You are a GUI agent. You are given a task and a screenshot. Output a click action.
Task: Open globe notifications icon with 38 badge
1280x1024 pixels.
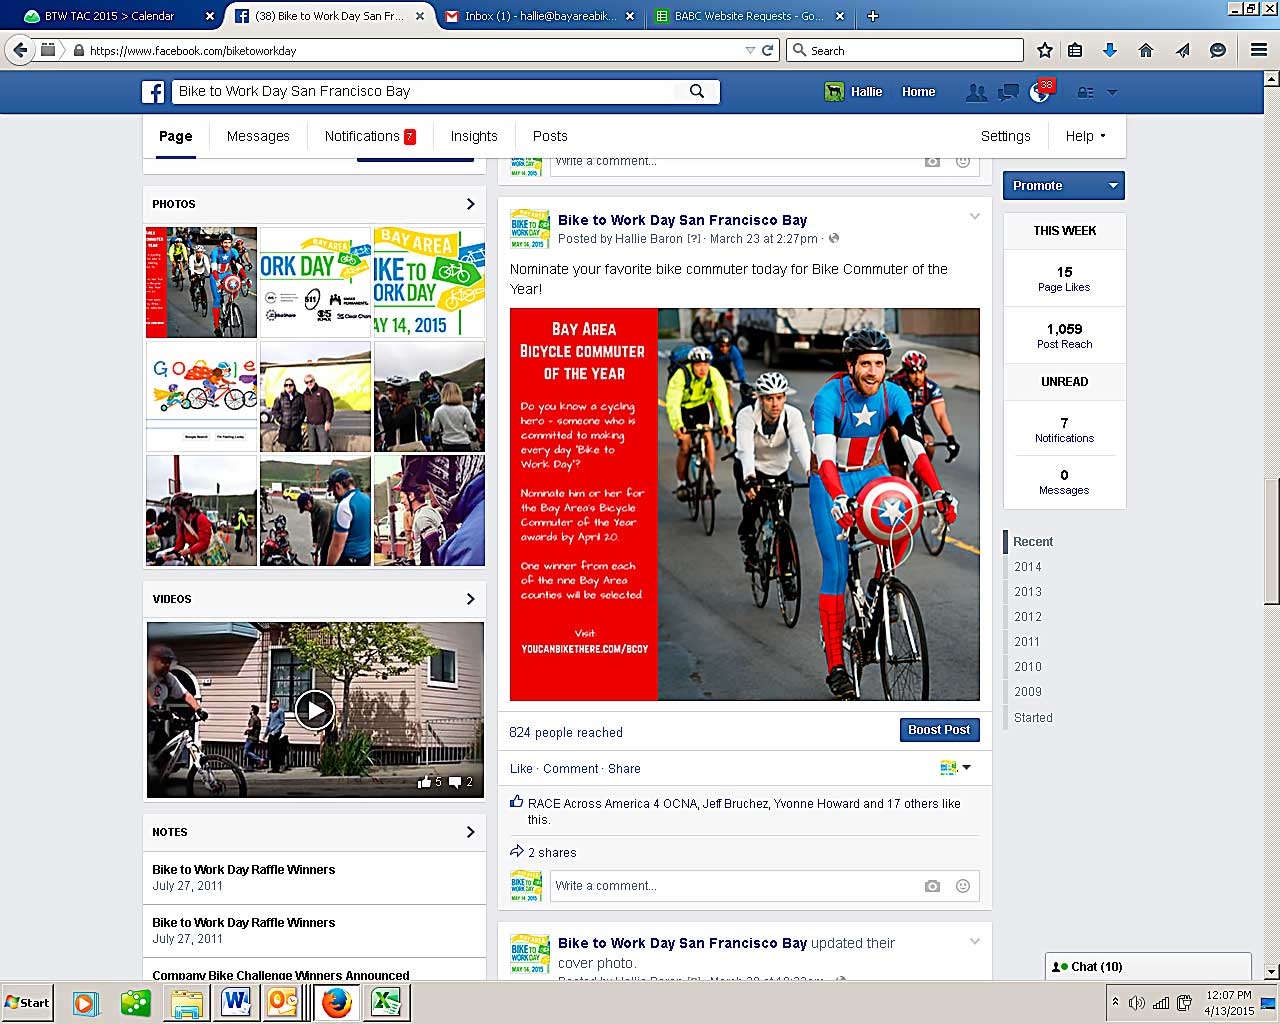click(1041, 91)
